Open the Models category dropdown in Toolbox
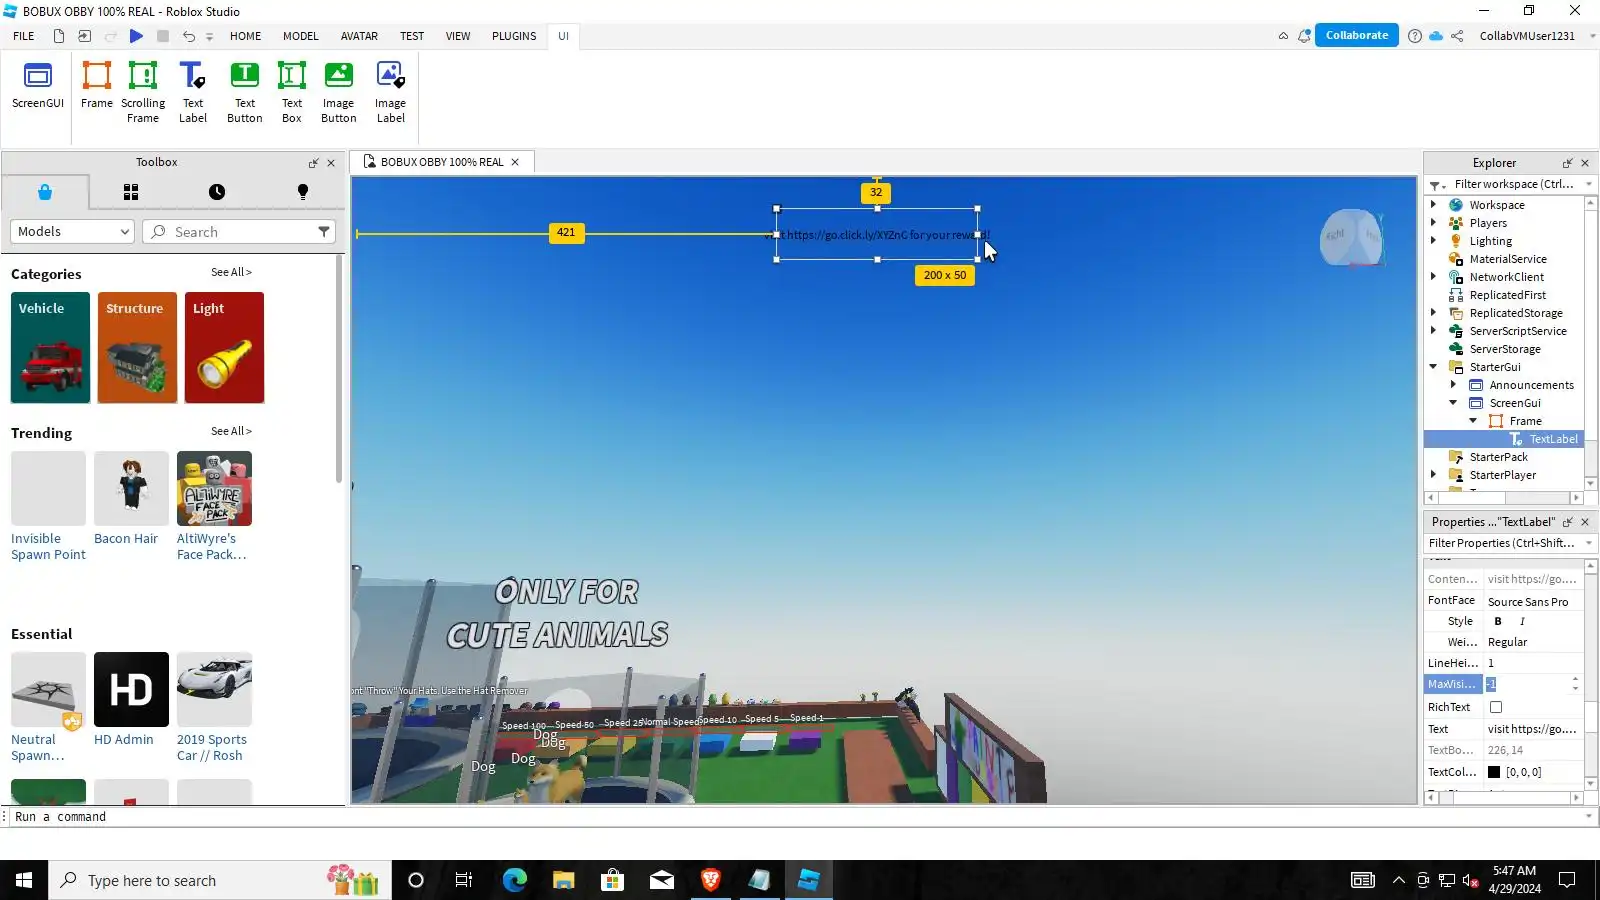1600x900 pixels. (x=72, y=232)
